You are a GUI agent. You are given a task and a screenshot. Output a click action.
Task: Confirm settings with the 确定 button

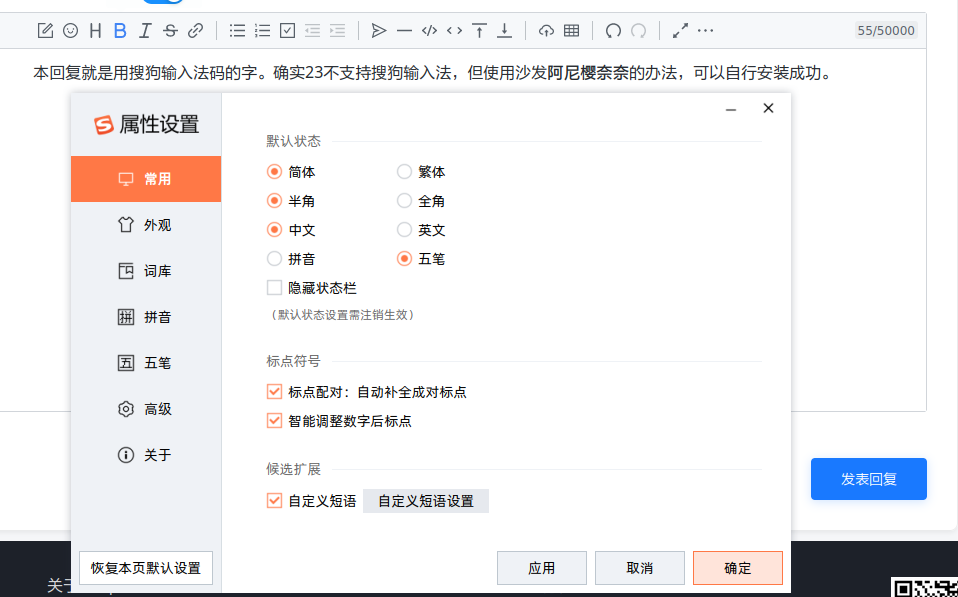click(737, 567)
